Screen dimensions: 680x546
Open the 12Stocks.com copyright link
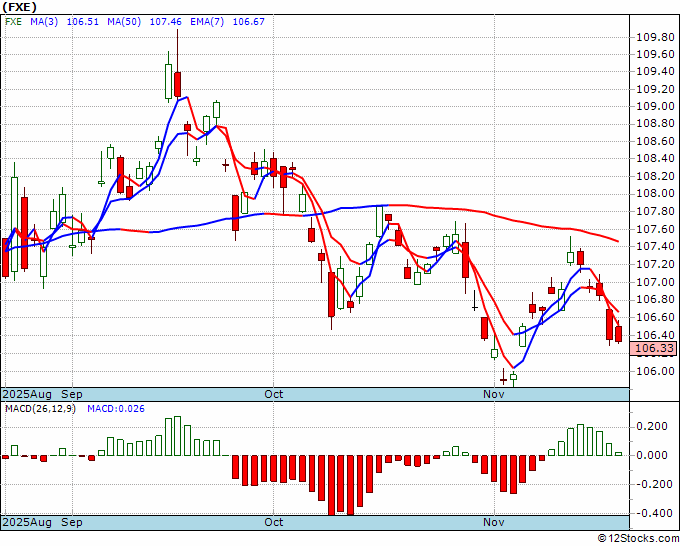(638, 538)
